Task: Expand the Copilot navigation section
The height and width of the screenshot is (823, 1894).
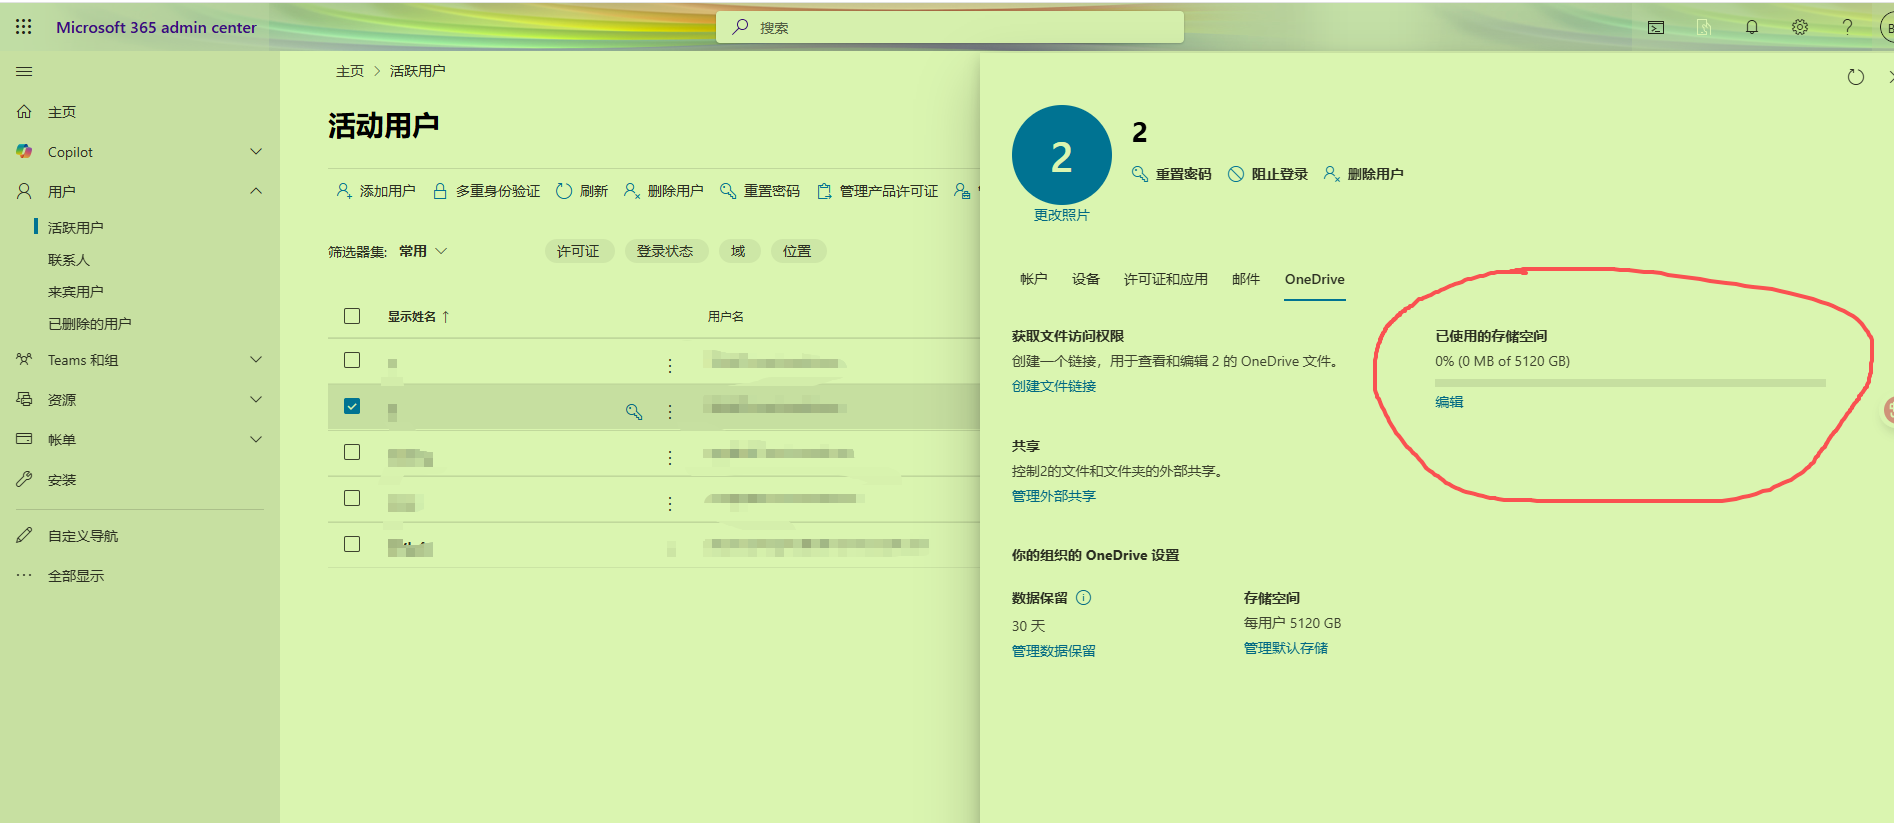Action: [x=256, y=152]
